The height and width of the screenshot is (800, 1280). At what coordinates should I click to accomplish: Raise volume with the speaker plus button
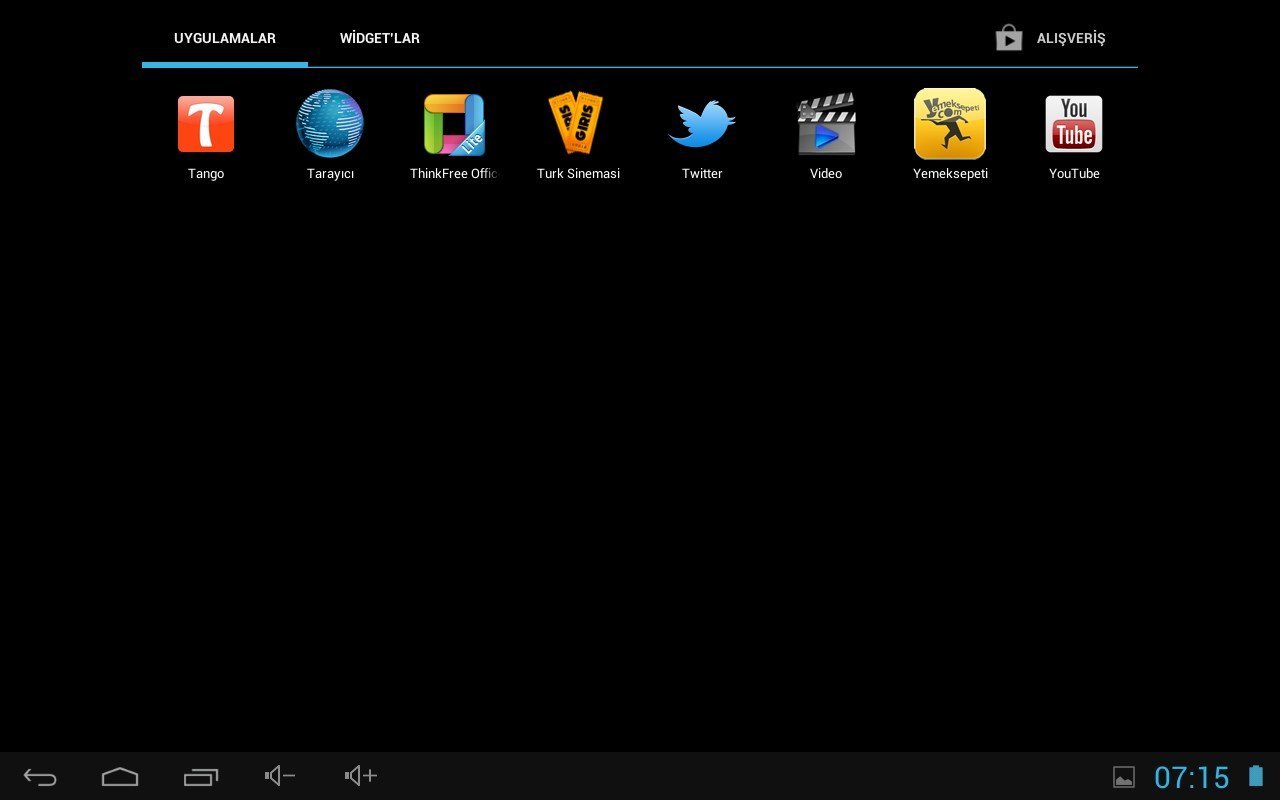(x=361, y=775)
